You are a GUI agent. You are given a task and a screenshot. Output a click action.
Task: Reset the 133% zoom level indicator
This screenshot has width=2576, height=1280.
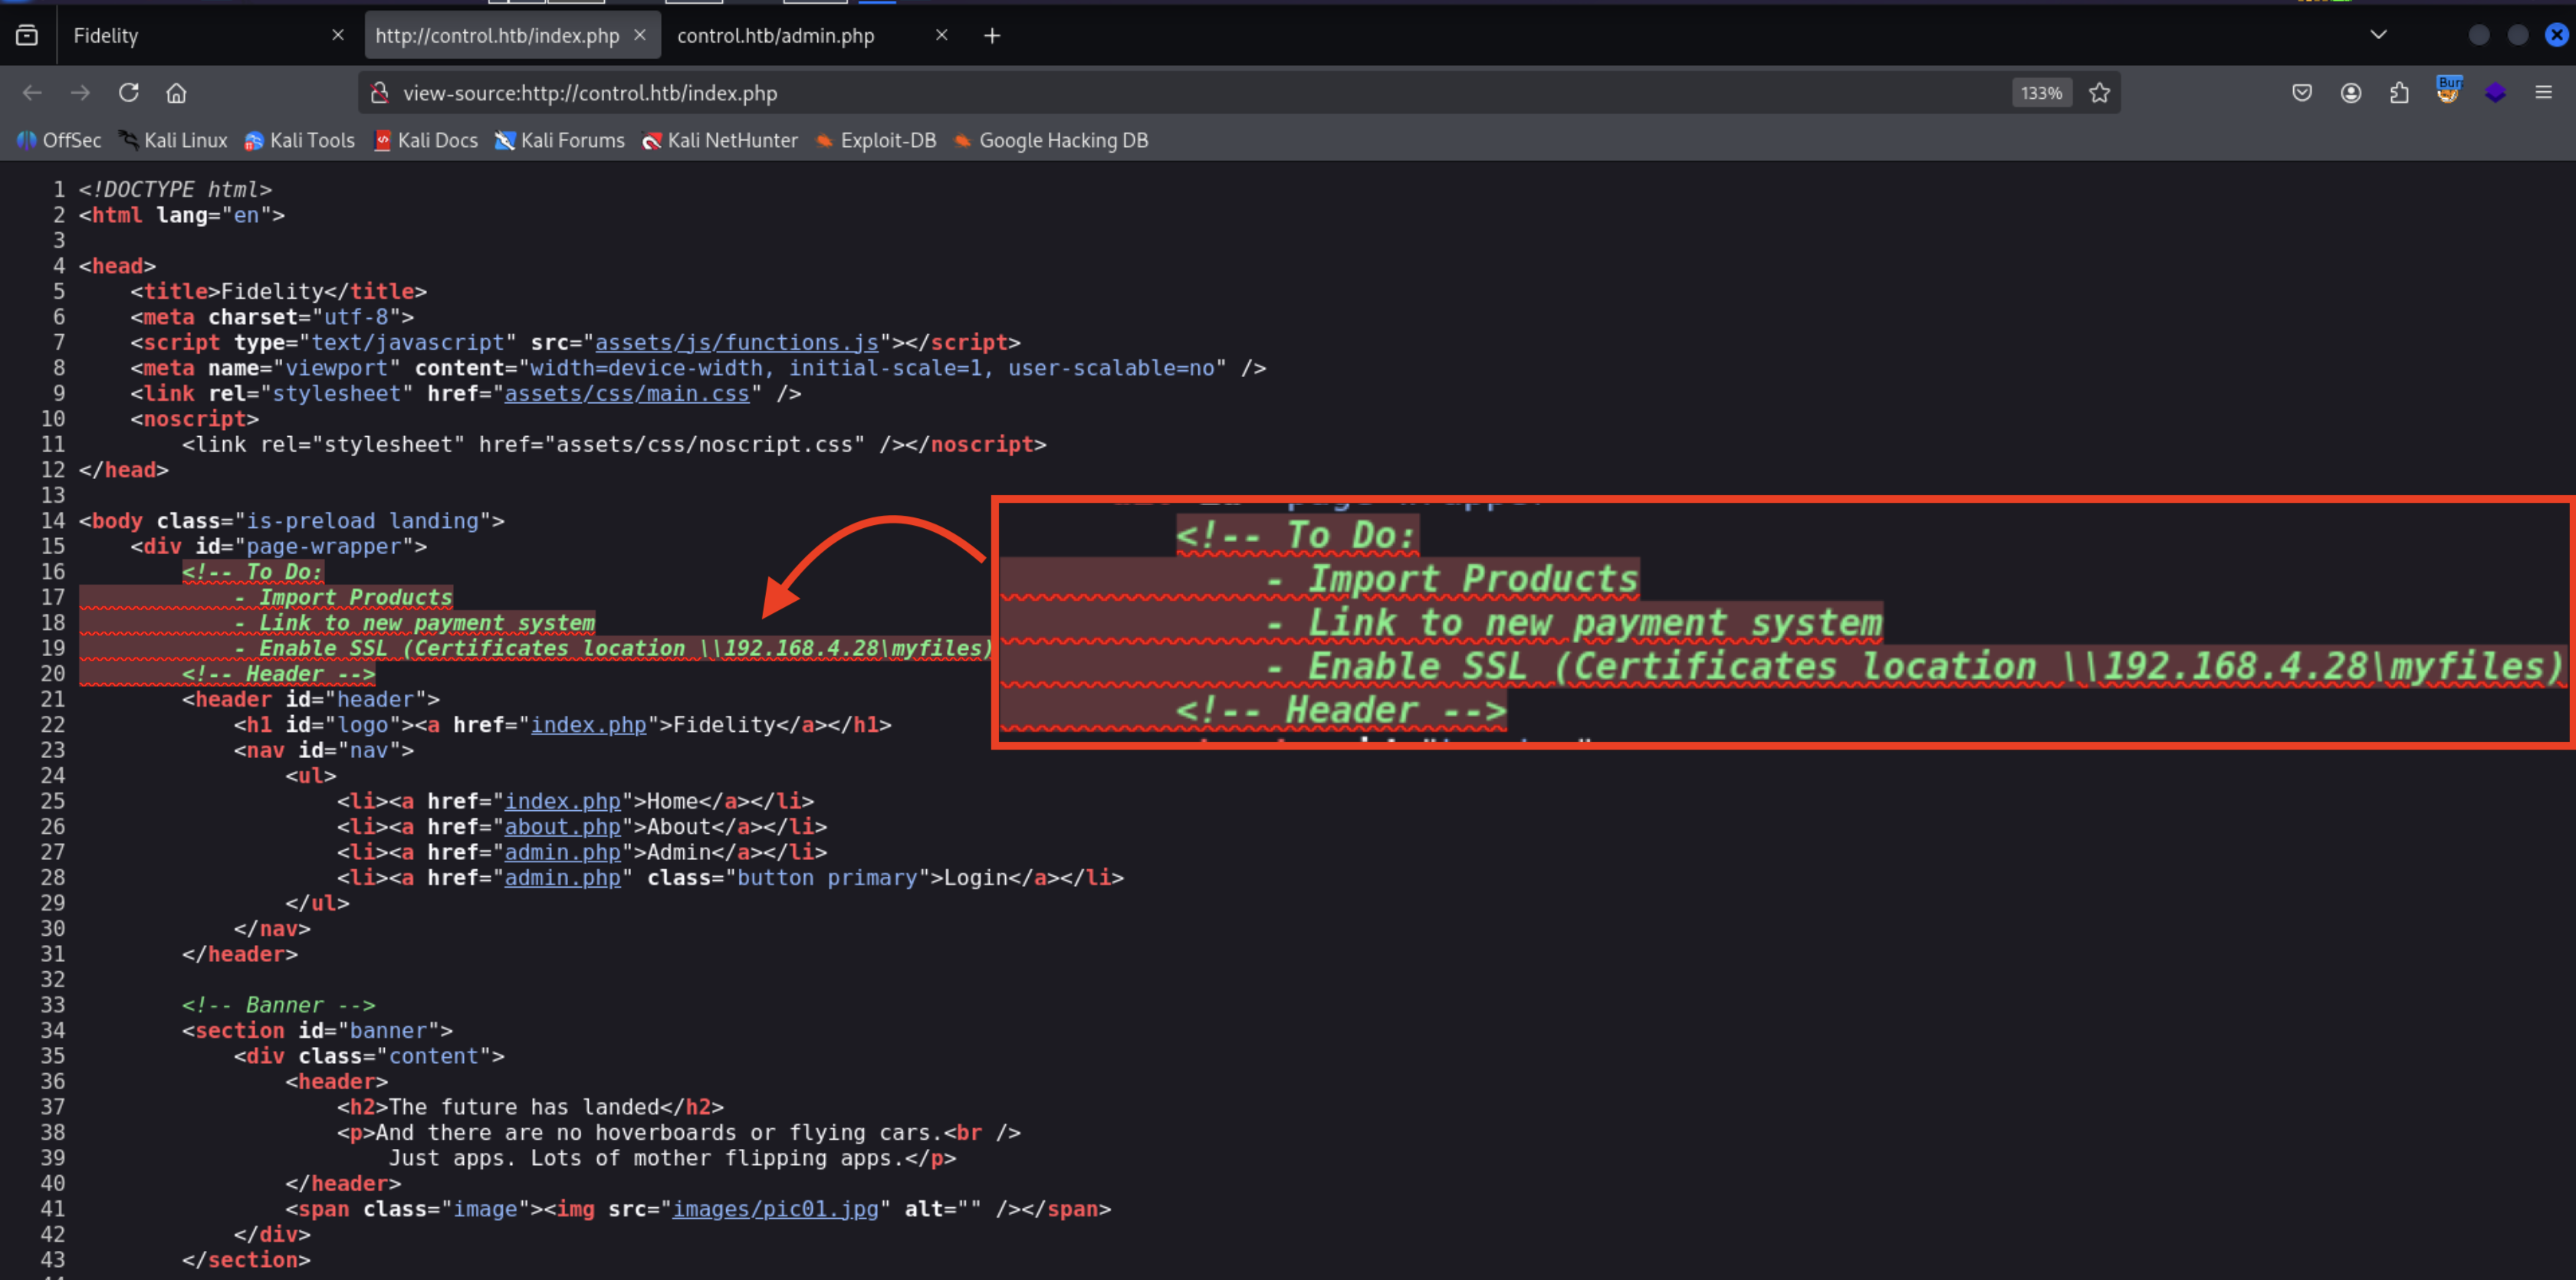click(2041, 93)
